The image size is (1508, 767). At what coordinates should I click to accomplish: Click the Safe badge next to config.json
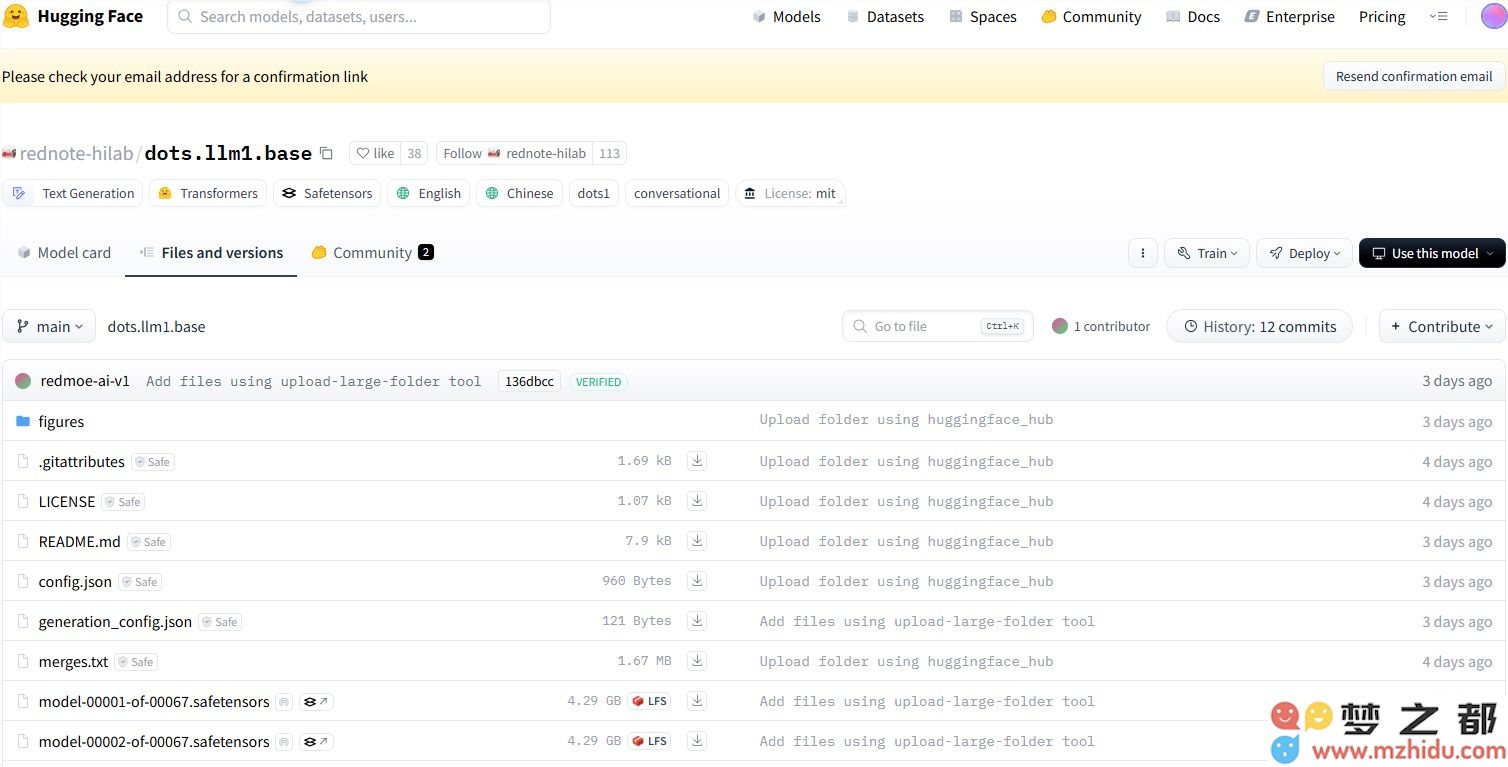[140, 582]
